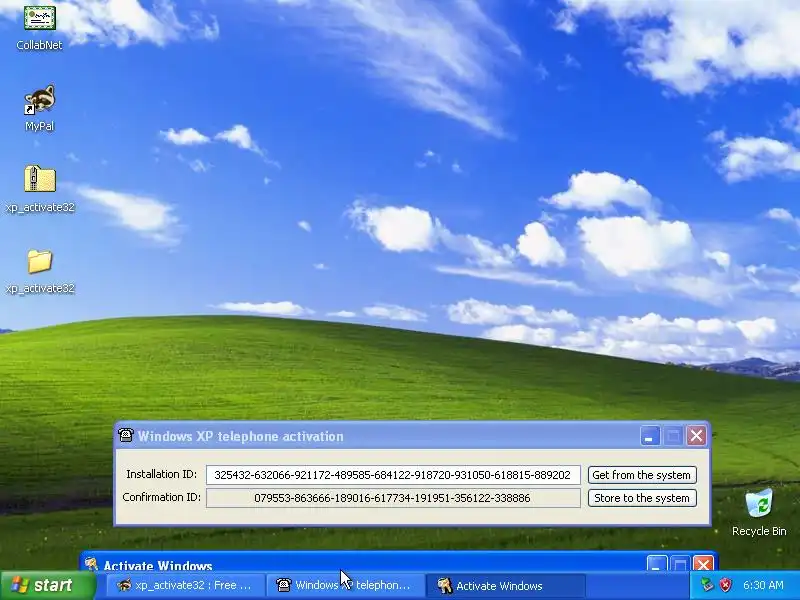Click the green network tray icon
This screenshot has height=600, width=800.
click(x=707, y=585)
